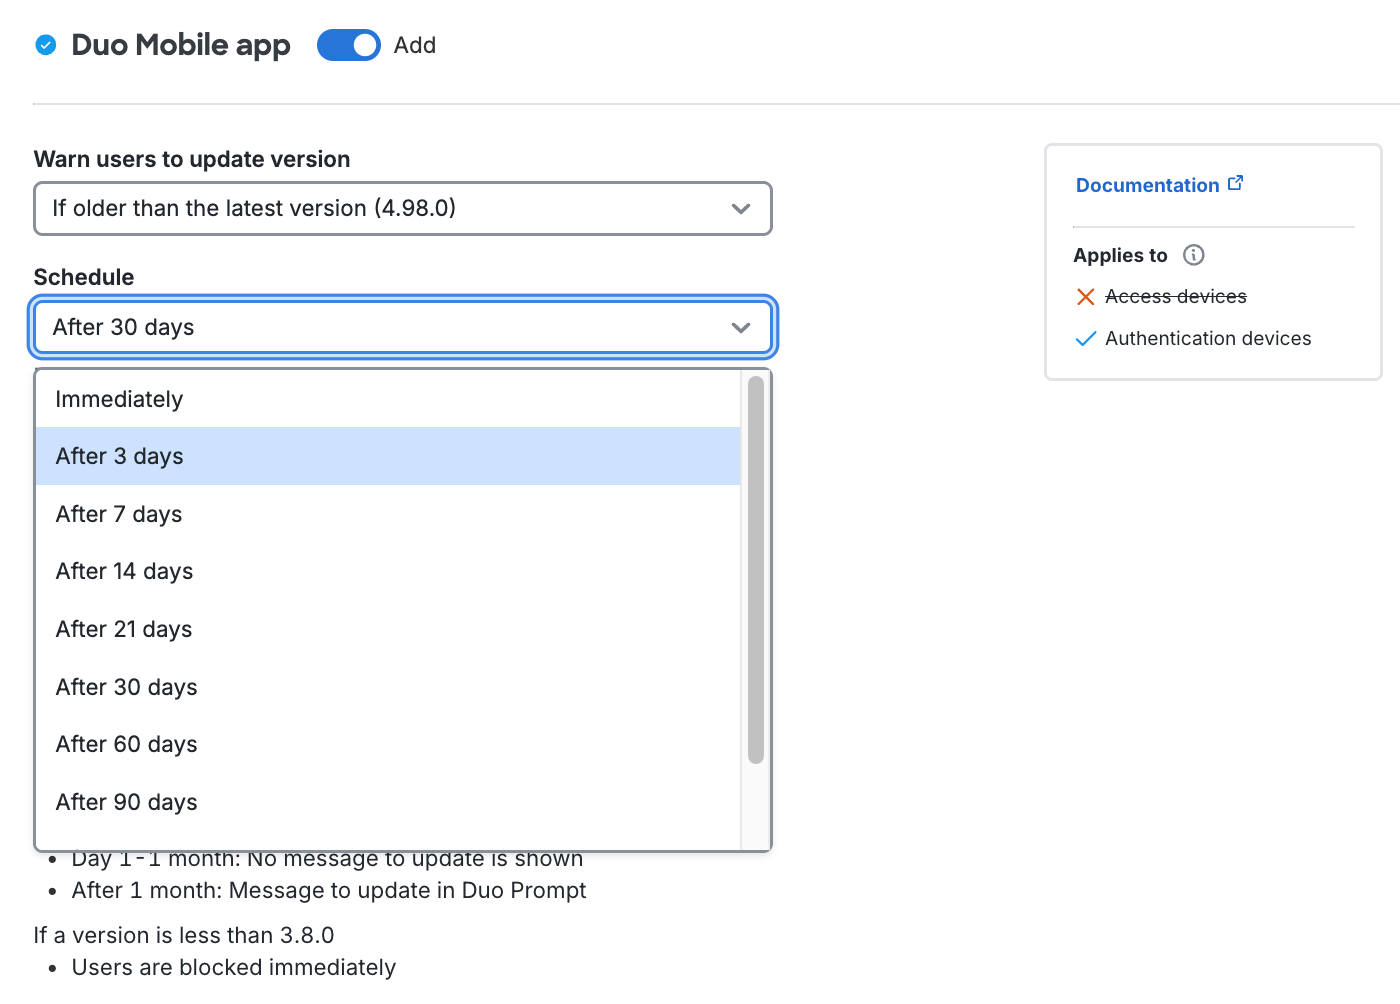Click the schedule list scrollbar thumb
Screen dimensions: 1400x1004
pyautogui.click(x=755, y=570)
